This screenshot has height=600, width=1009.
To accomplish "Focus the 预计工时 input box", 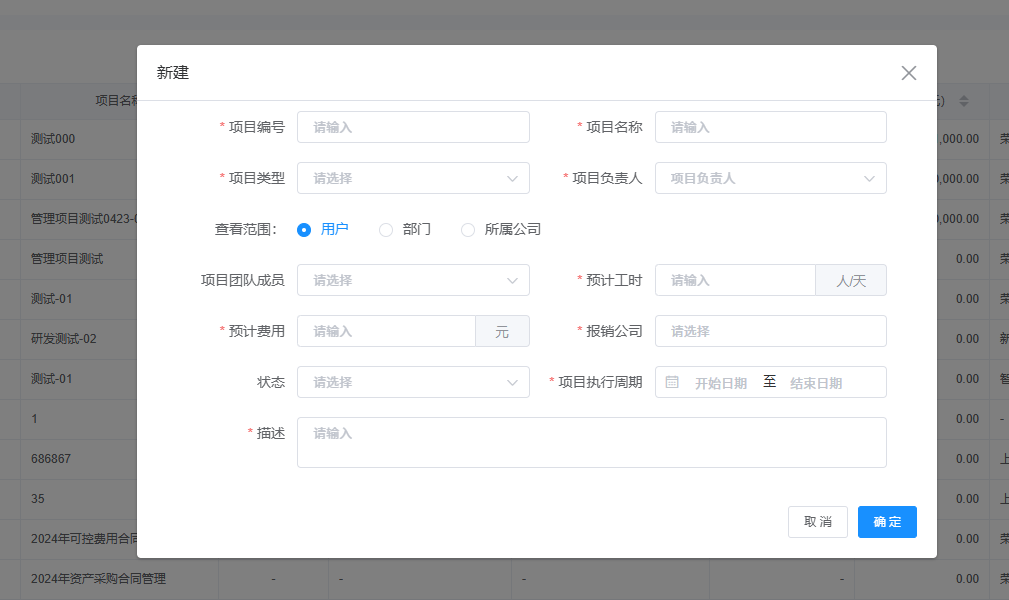I will click(x=735, y=280).
